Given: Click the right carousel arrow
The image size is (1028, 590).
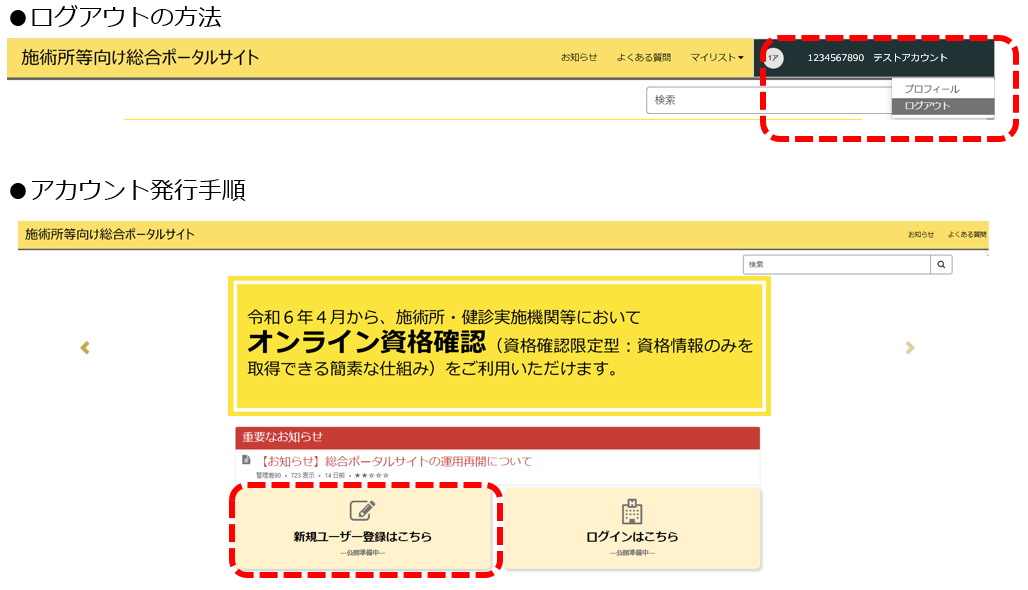Looking at the screenshot, I should pos(909,347).
